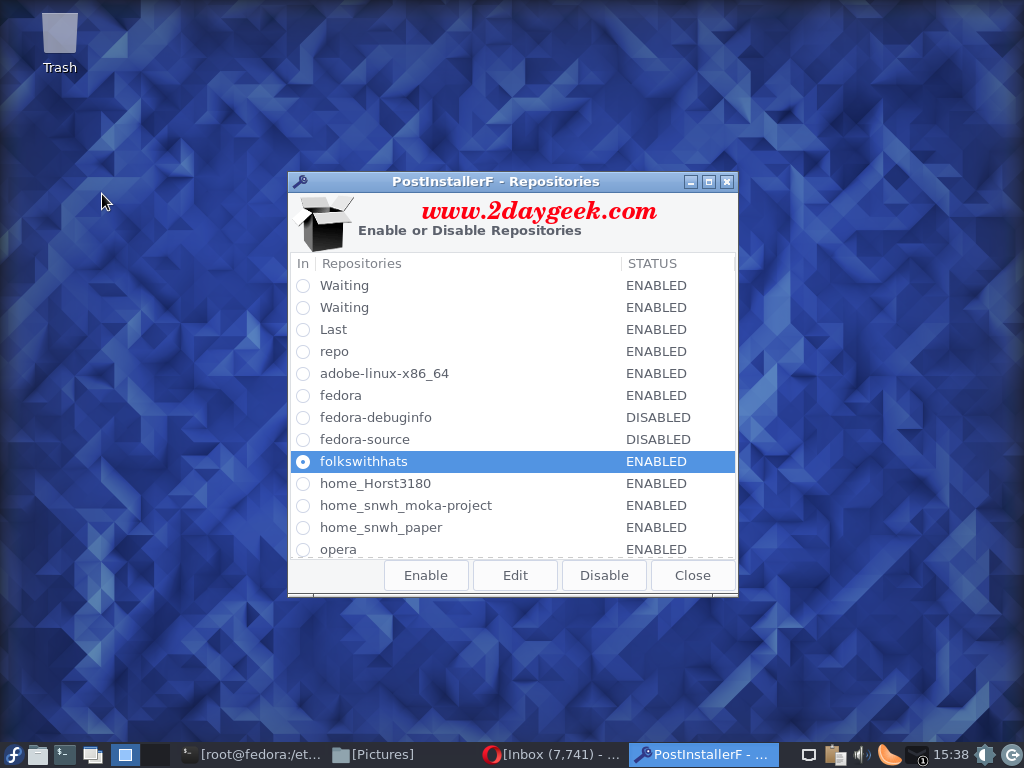Select radio button for fedora-debuginfo

point(303,418)
